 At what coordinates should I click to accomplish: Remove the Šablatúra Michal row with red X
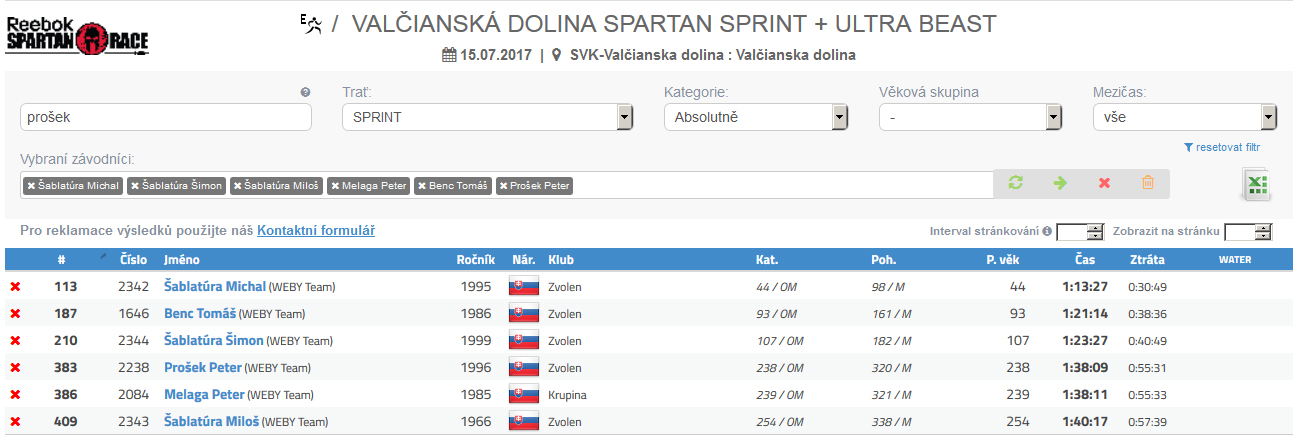pyautogui.click(x=15, y=287)
